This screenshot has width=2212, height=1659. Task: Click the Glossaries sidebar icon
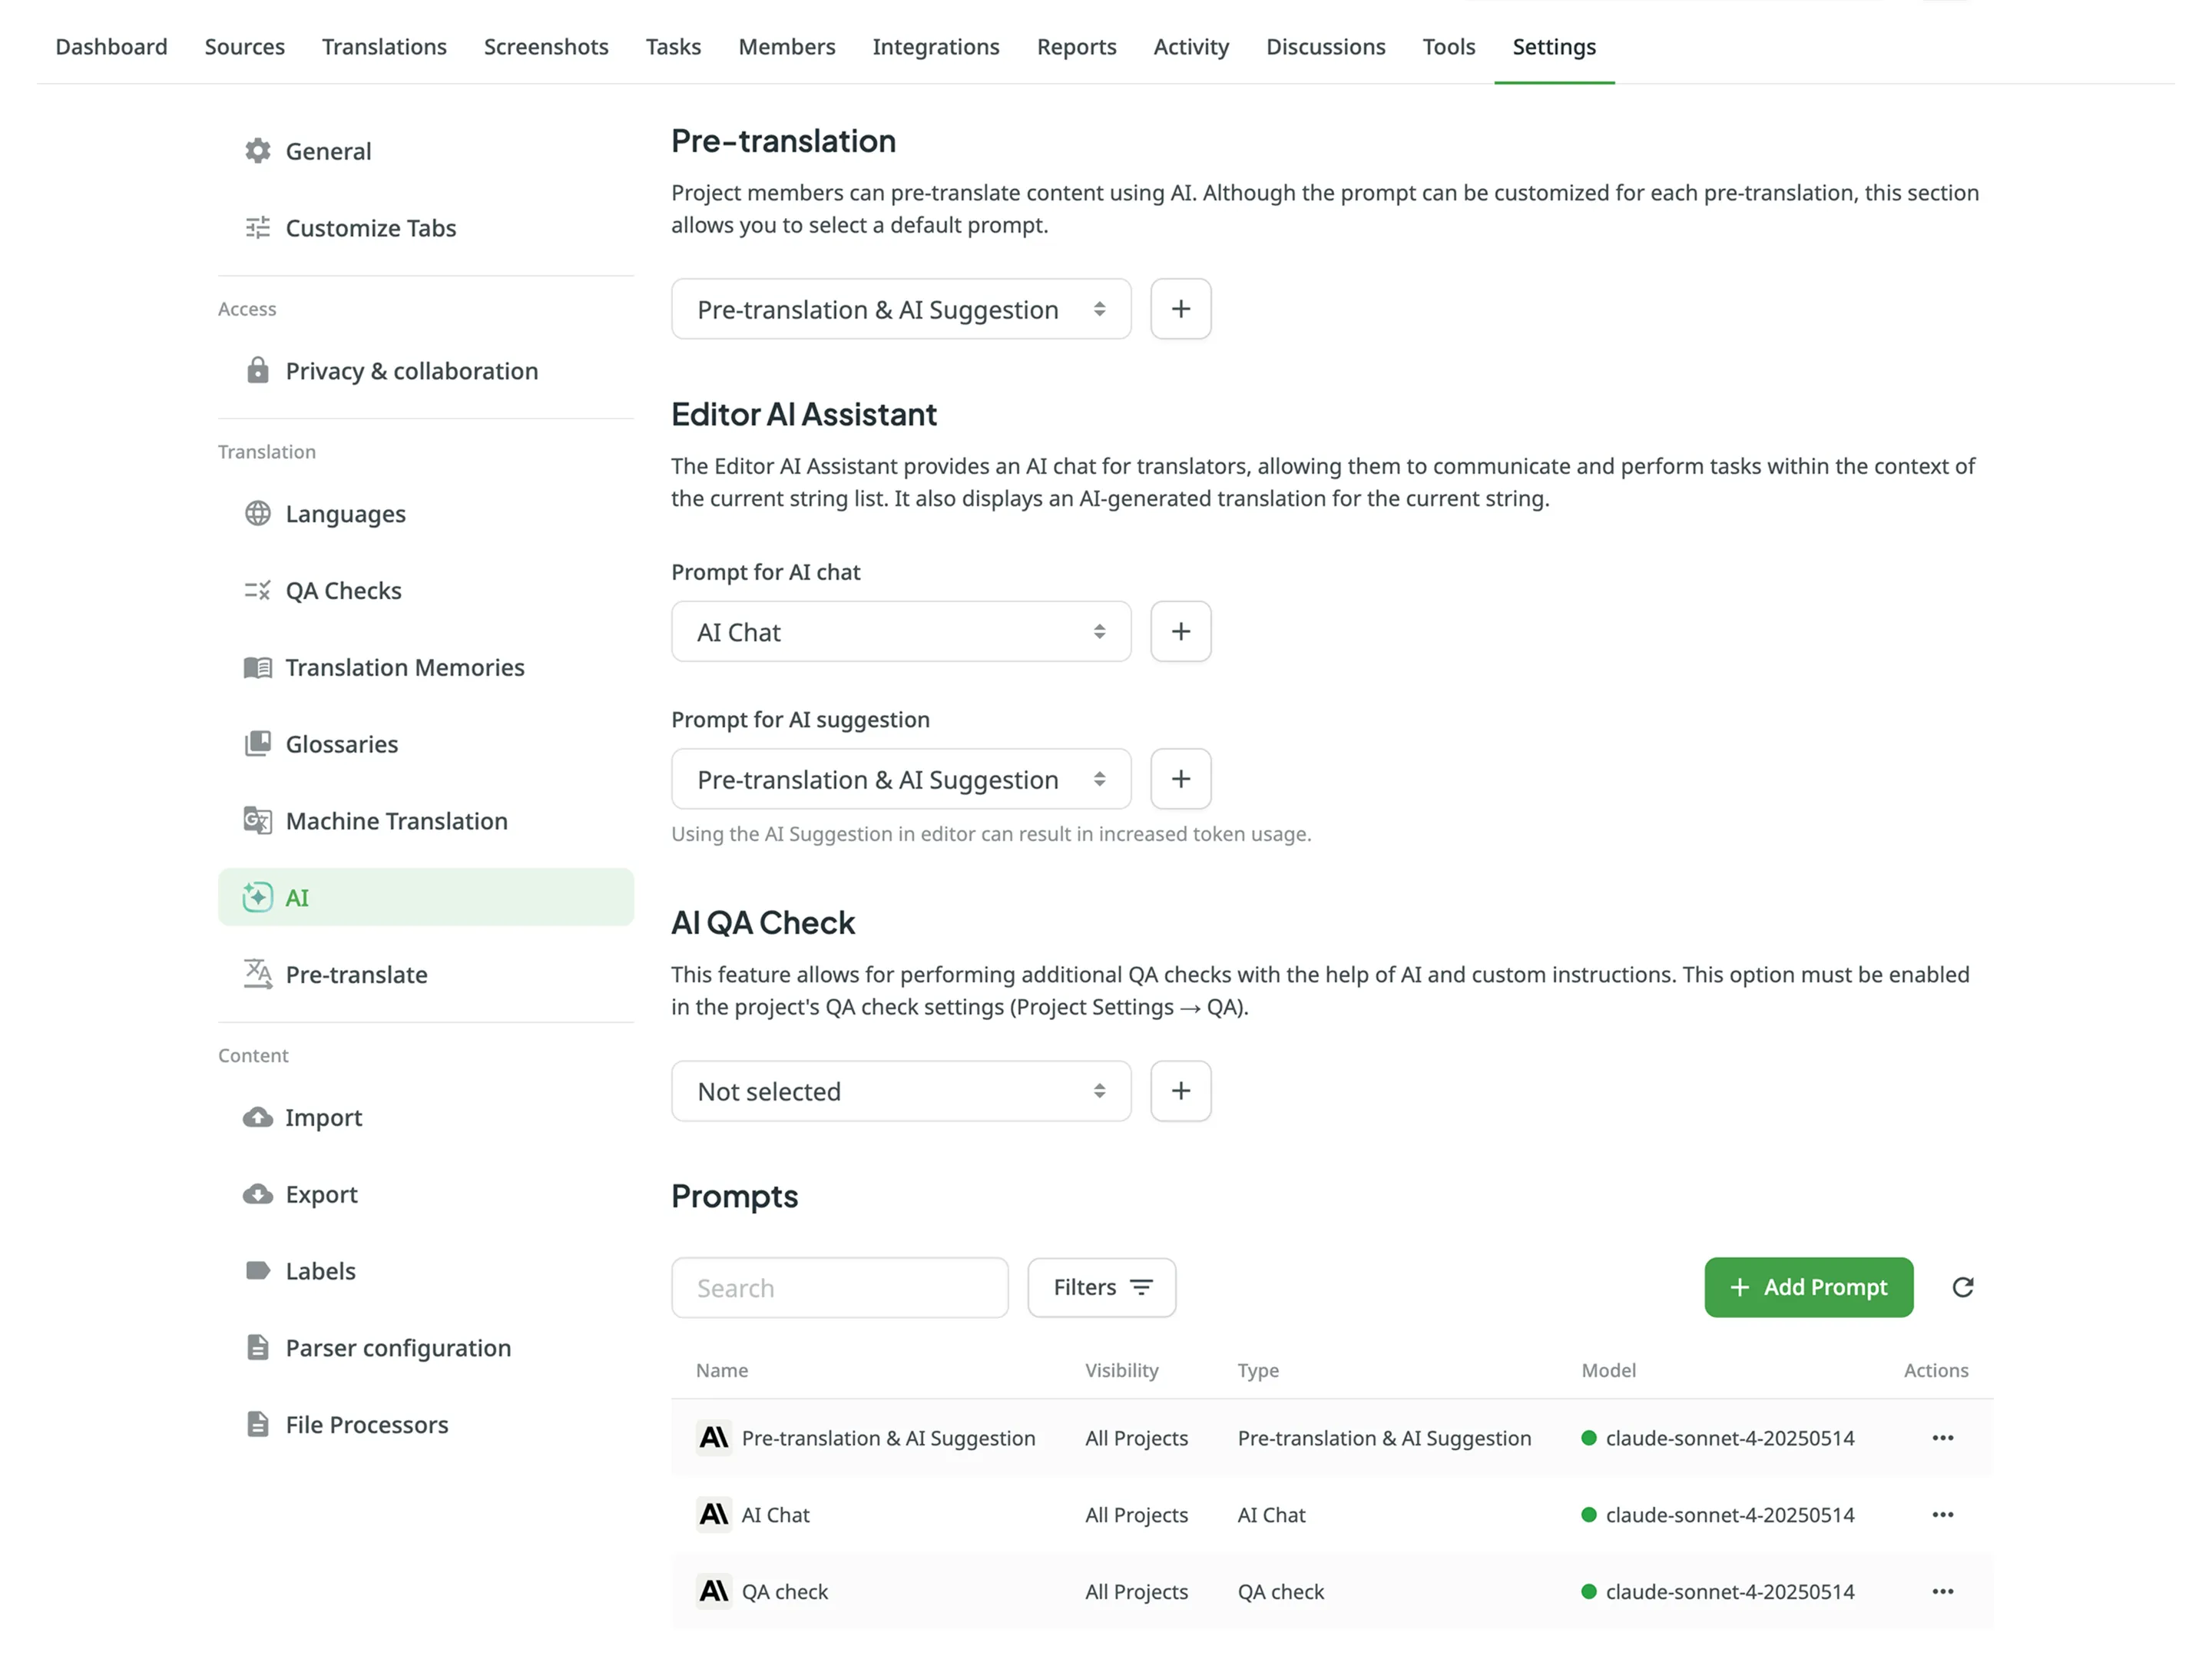tap(257, 744)
